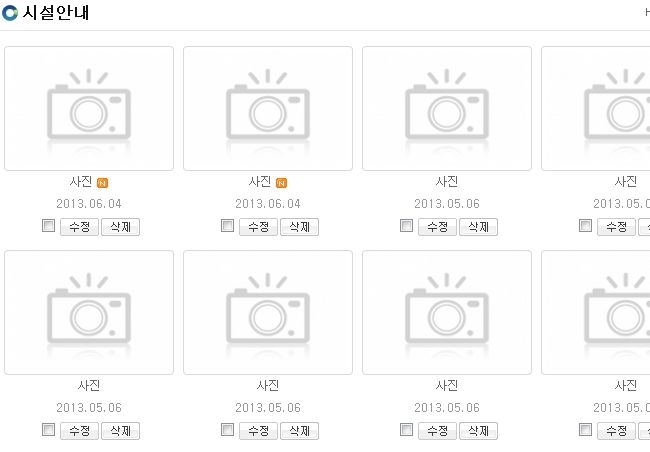Open the first camera placeholder thumbnail in top row
This screenshot has height=452, width=650.
[x=89, y=108]
